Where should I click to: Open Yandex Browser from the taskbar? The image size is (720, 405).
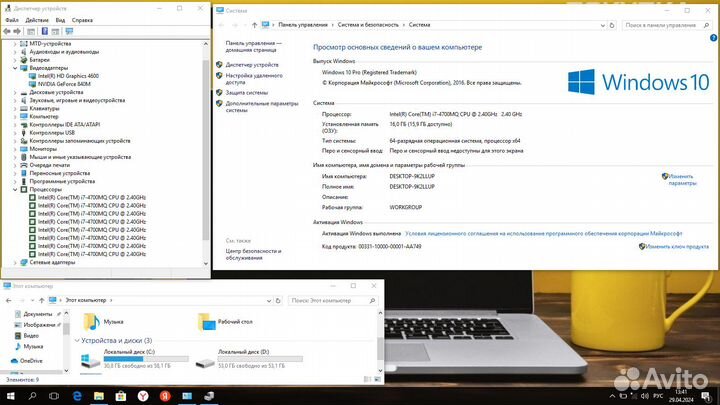coord(143,396)
